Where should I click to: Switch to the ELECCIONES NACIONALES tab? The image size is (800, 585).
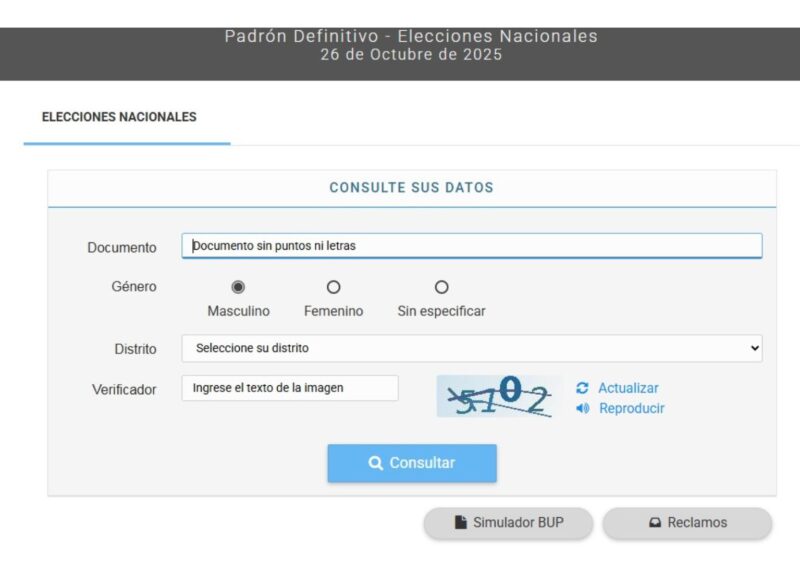coord(119,117)
